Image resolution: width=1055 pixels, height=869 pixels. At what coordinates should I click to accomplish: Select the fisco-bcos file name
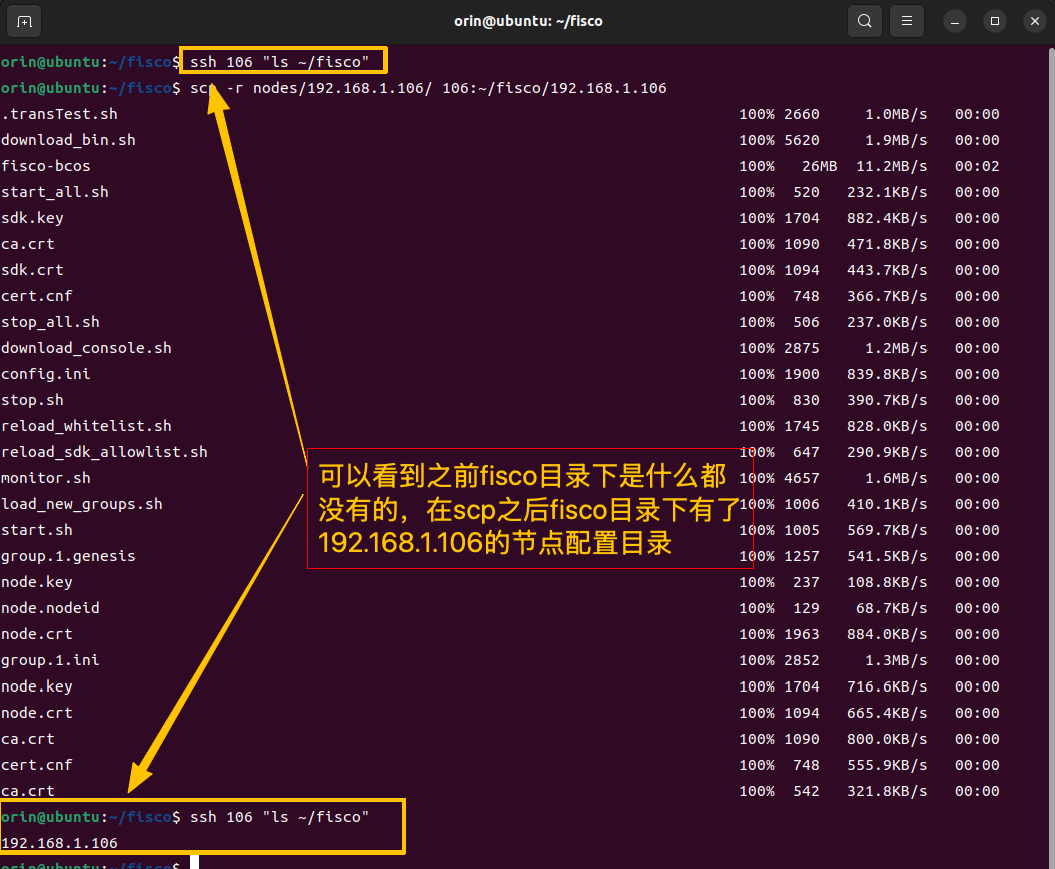(45, 166)
